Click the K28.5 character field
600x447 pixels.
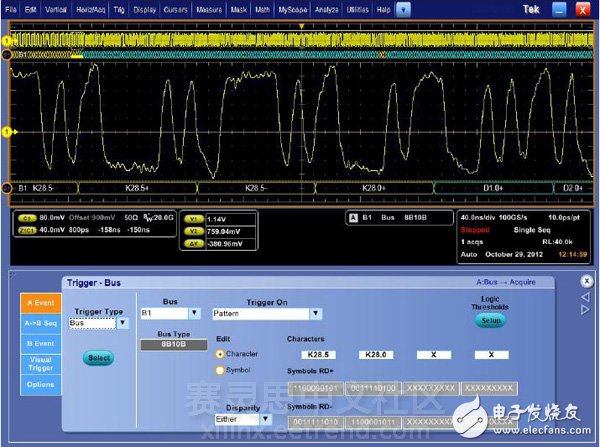322,355
